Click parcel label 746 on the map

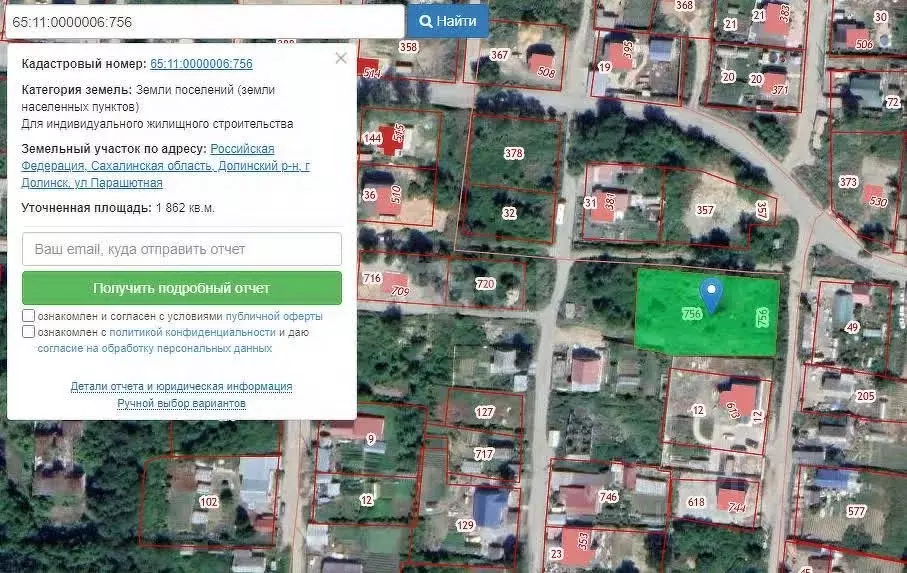609,496
